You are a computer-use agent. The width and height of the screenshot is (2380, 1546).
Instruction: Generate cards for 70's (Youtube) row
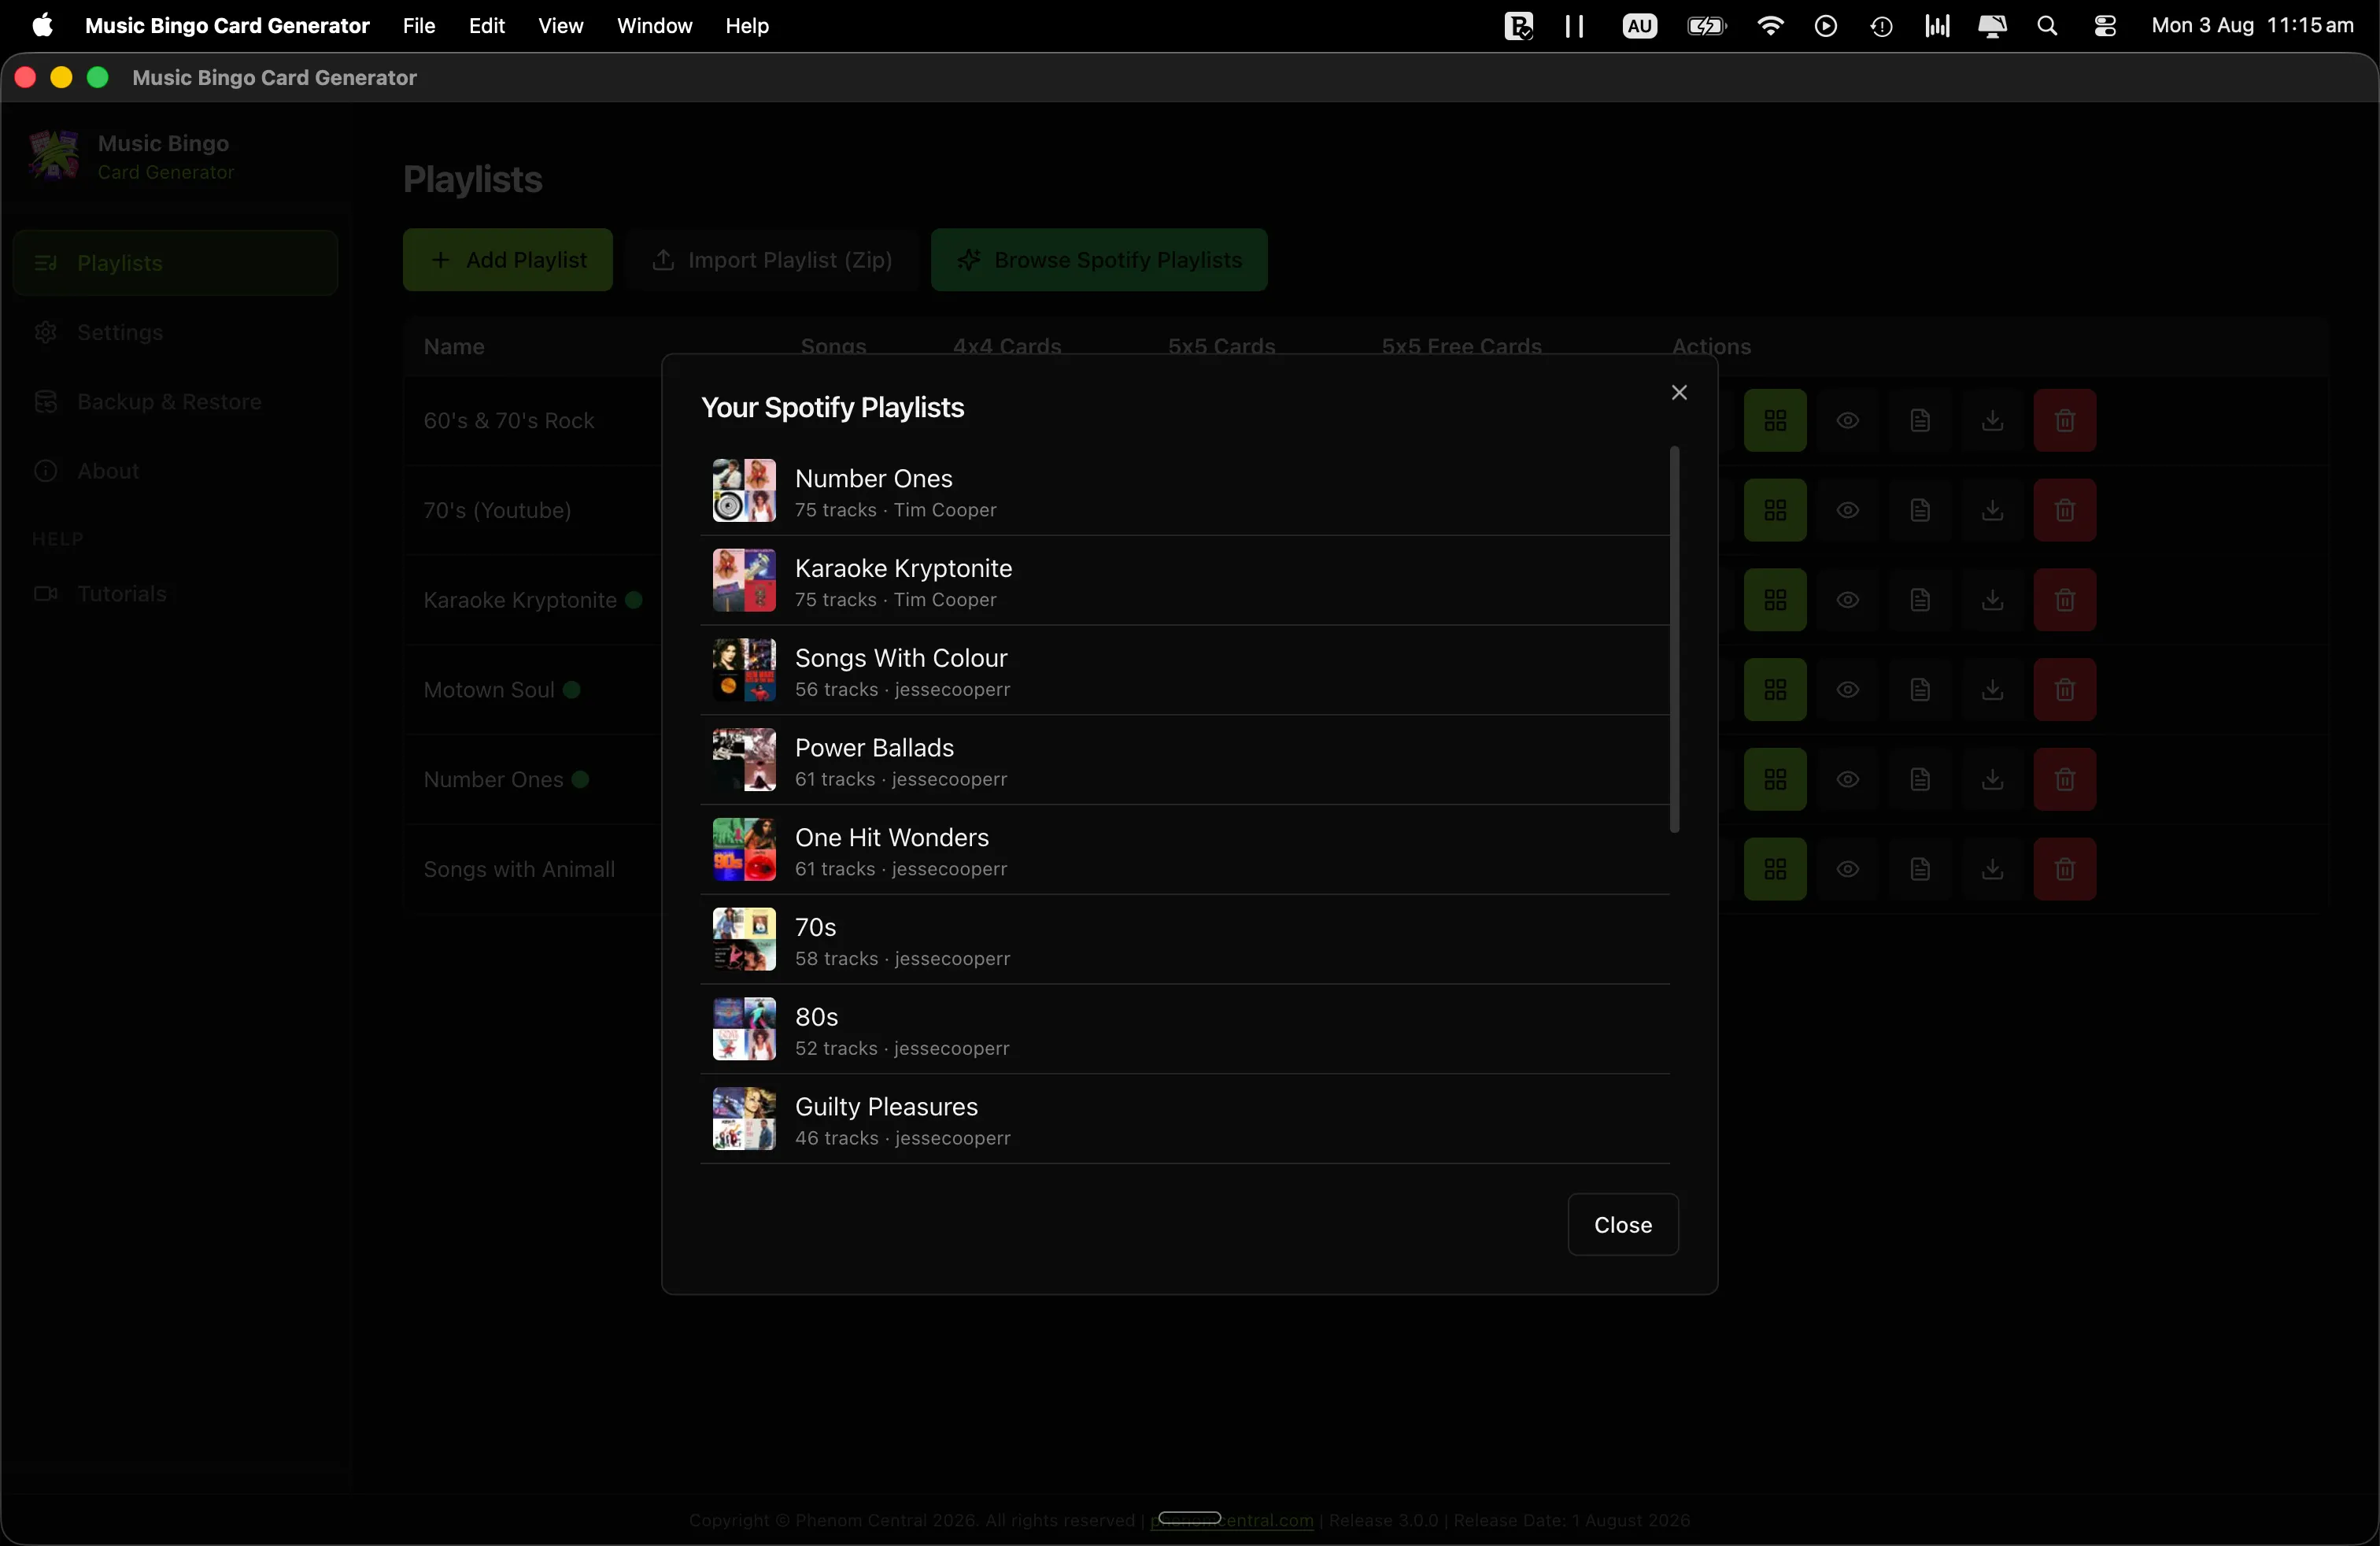[1775, 510]
